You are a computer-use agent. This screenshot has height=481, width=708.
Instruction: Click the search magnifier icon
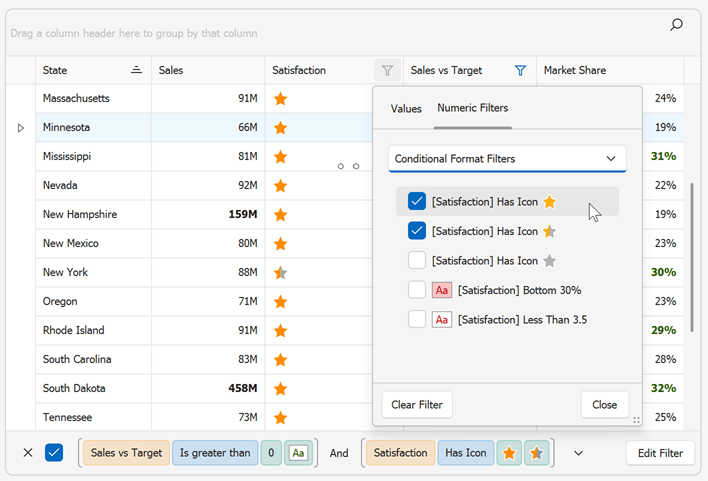point(677,25)
